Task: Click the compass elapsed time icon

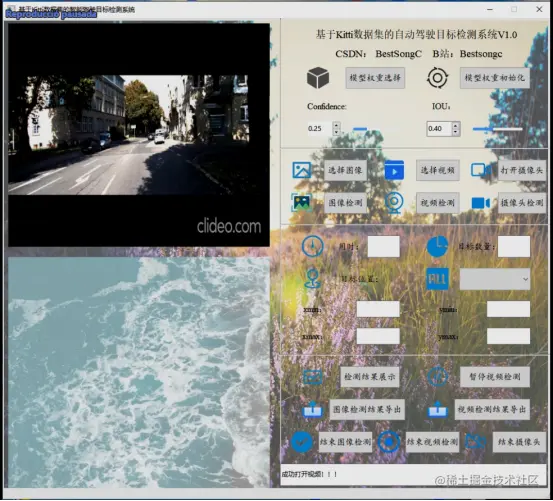Action: click(313, 246)
